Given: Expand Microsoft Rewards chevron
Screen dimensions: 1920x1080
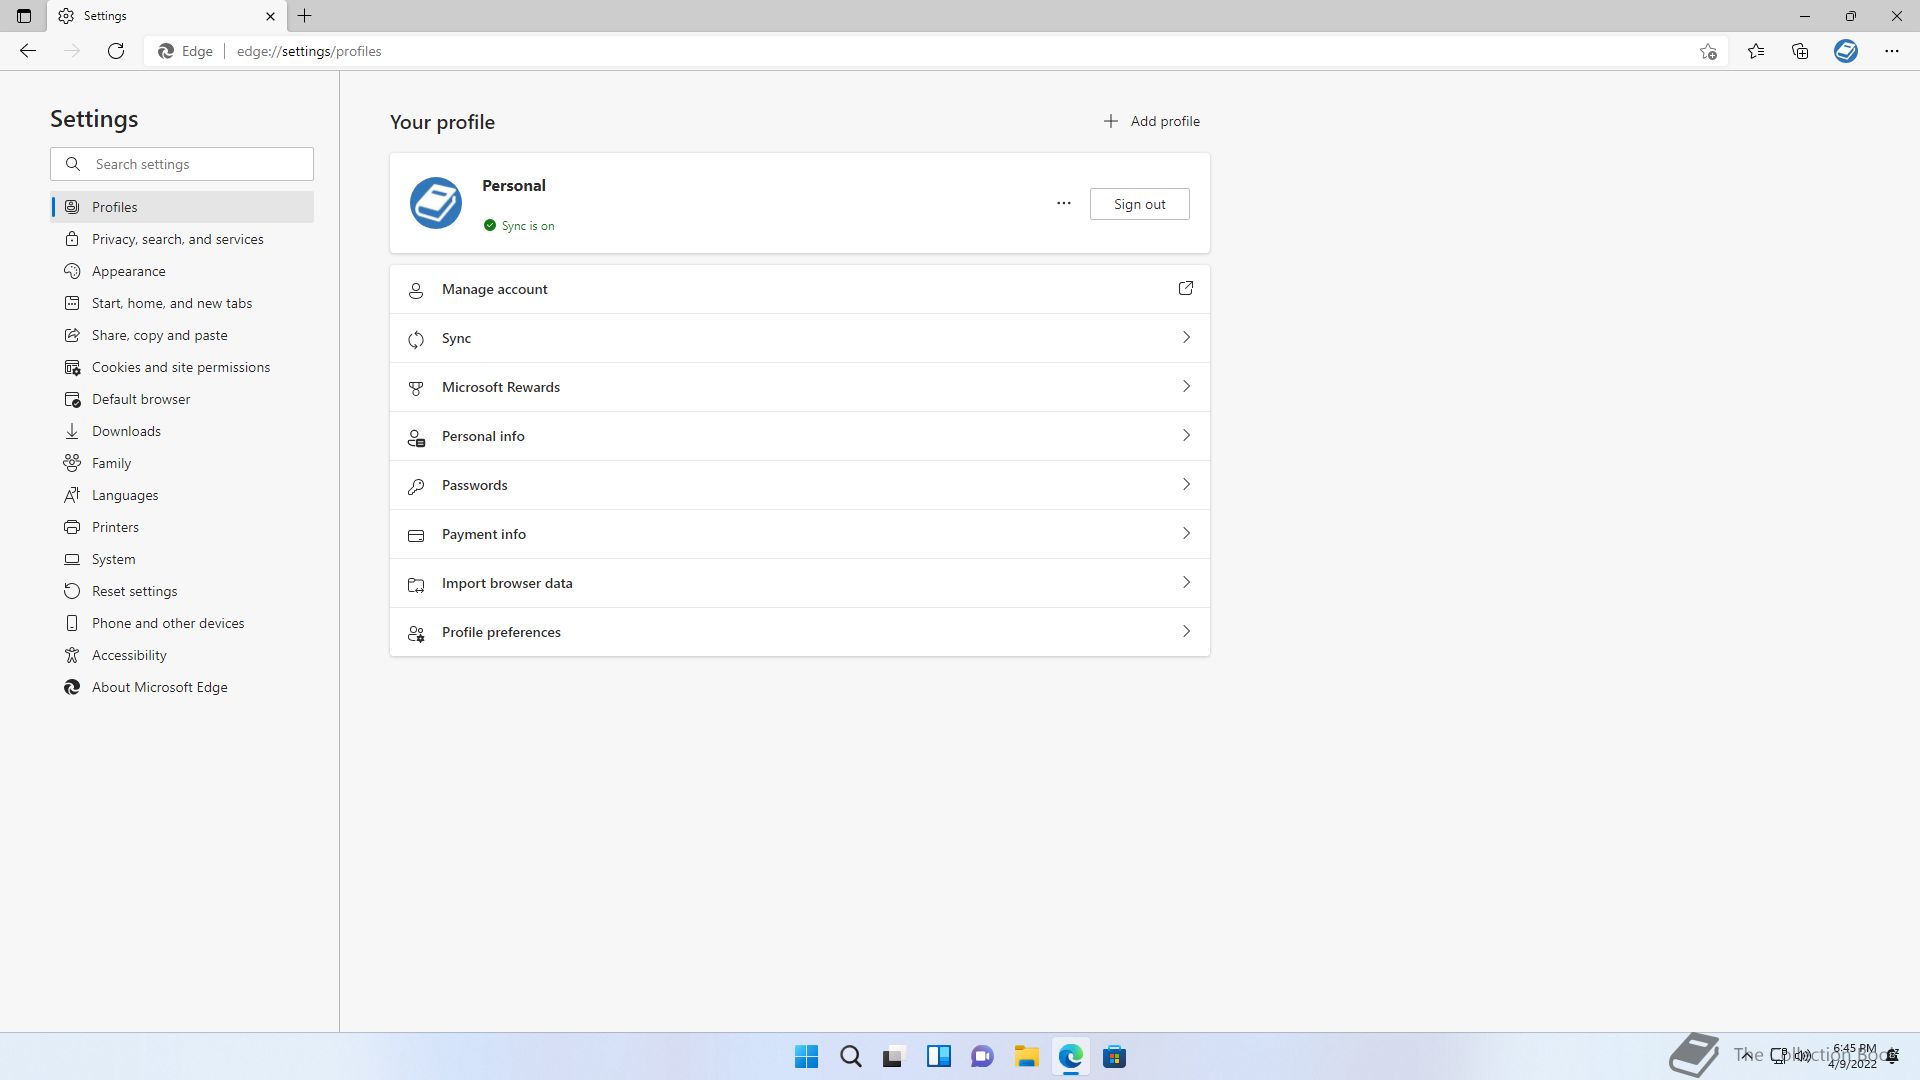Looking at the screenshot, I should [x=1186, y=386].
